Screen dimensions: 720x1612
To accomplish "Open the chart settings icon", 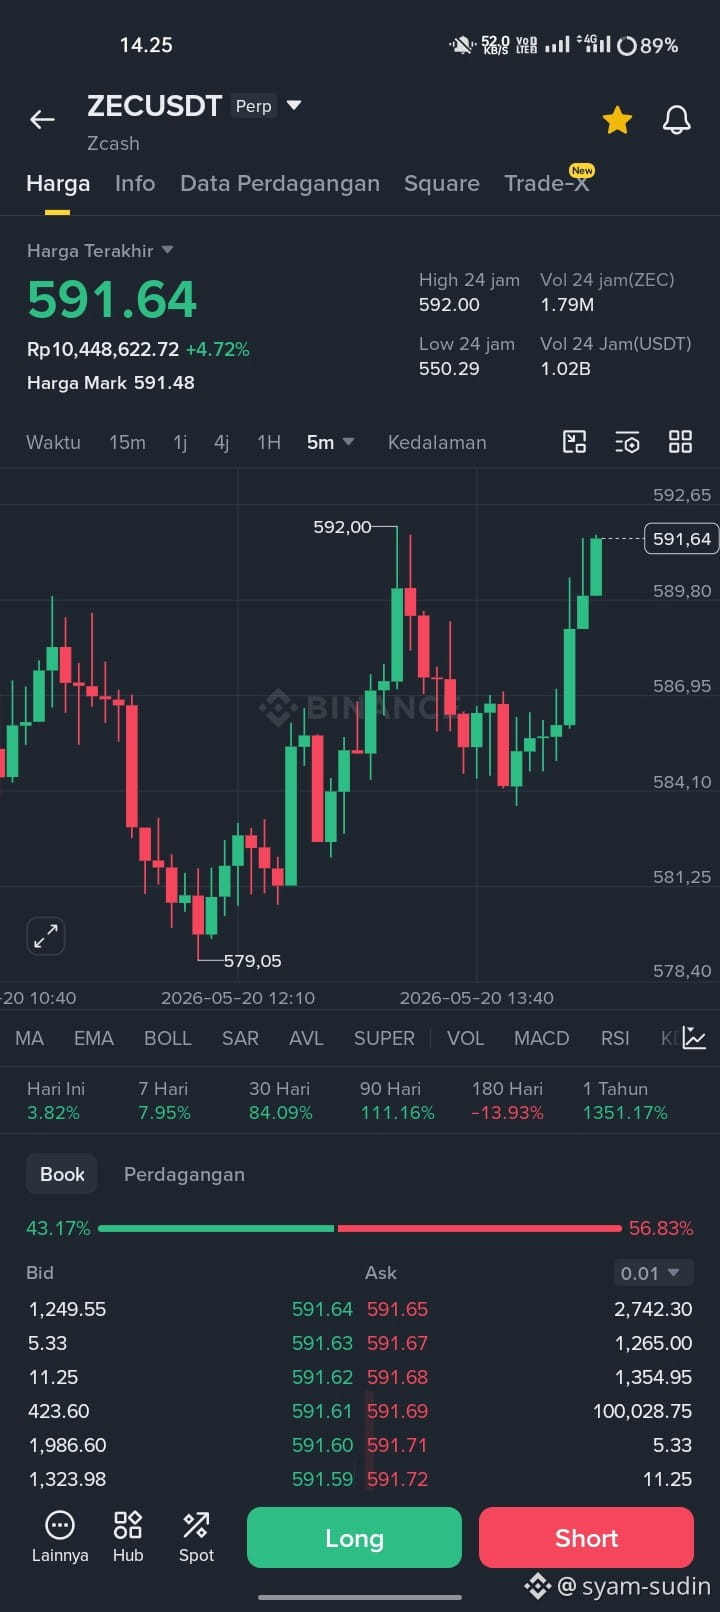I will [x=627, y=442].
